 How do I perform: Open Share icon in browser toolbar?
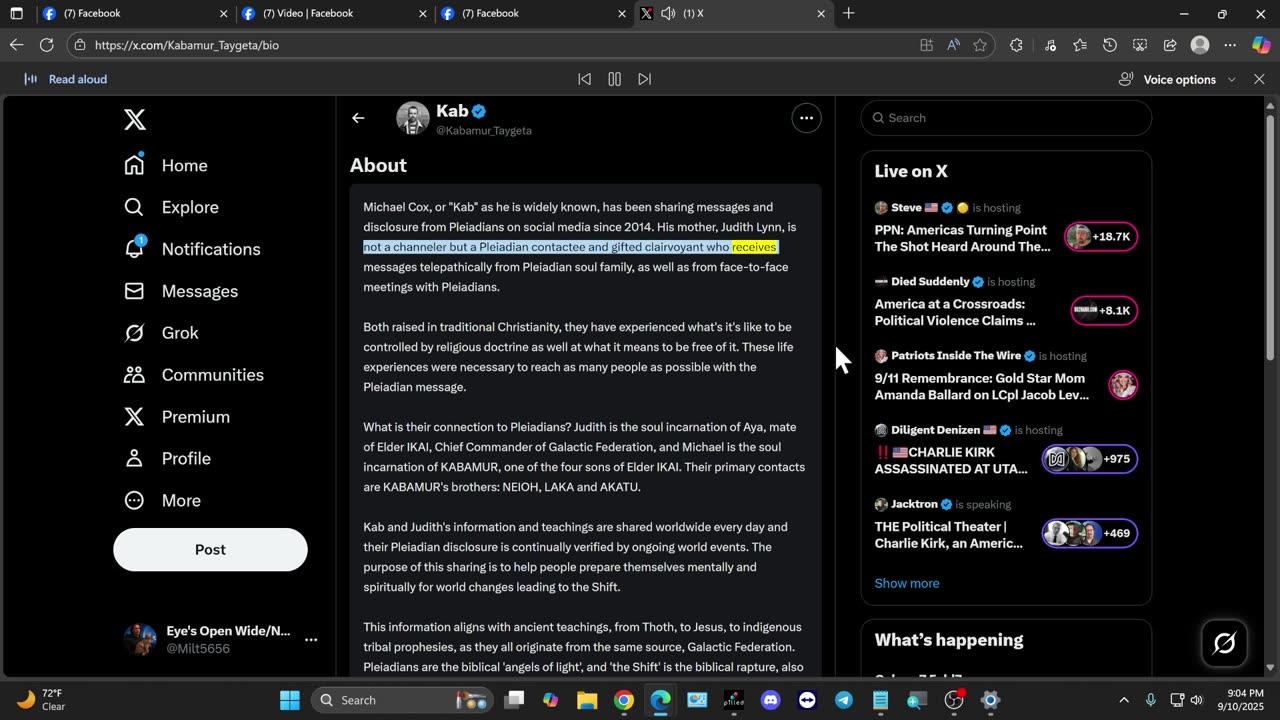(1170, 45)
